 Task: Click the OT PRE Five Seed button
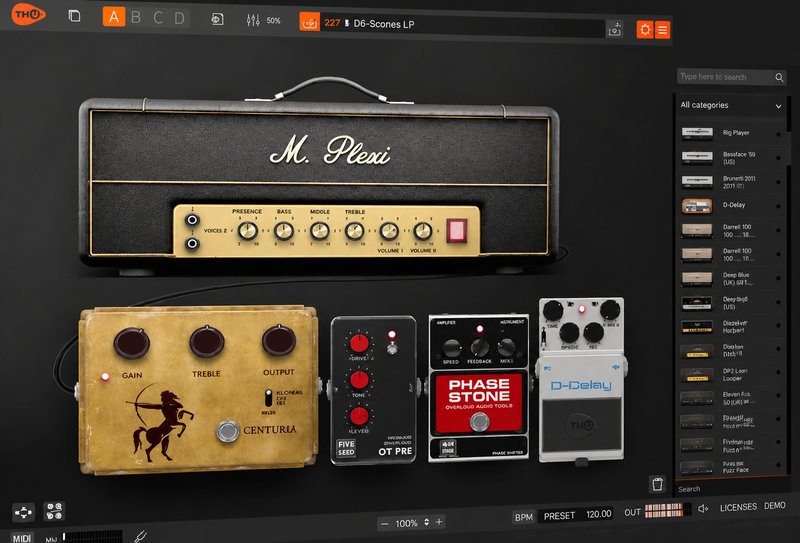(x=346, y=448)
